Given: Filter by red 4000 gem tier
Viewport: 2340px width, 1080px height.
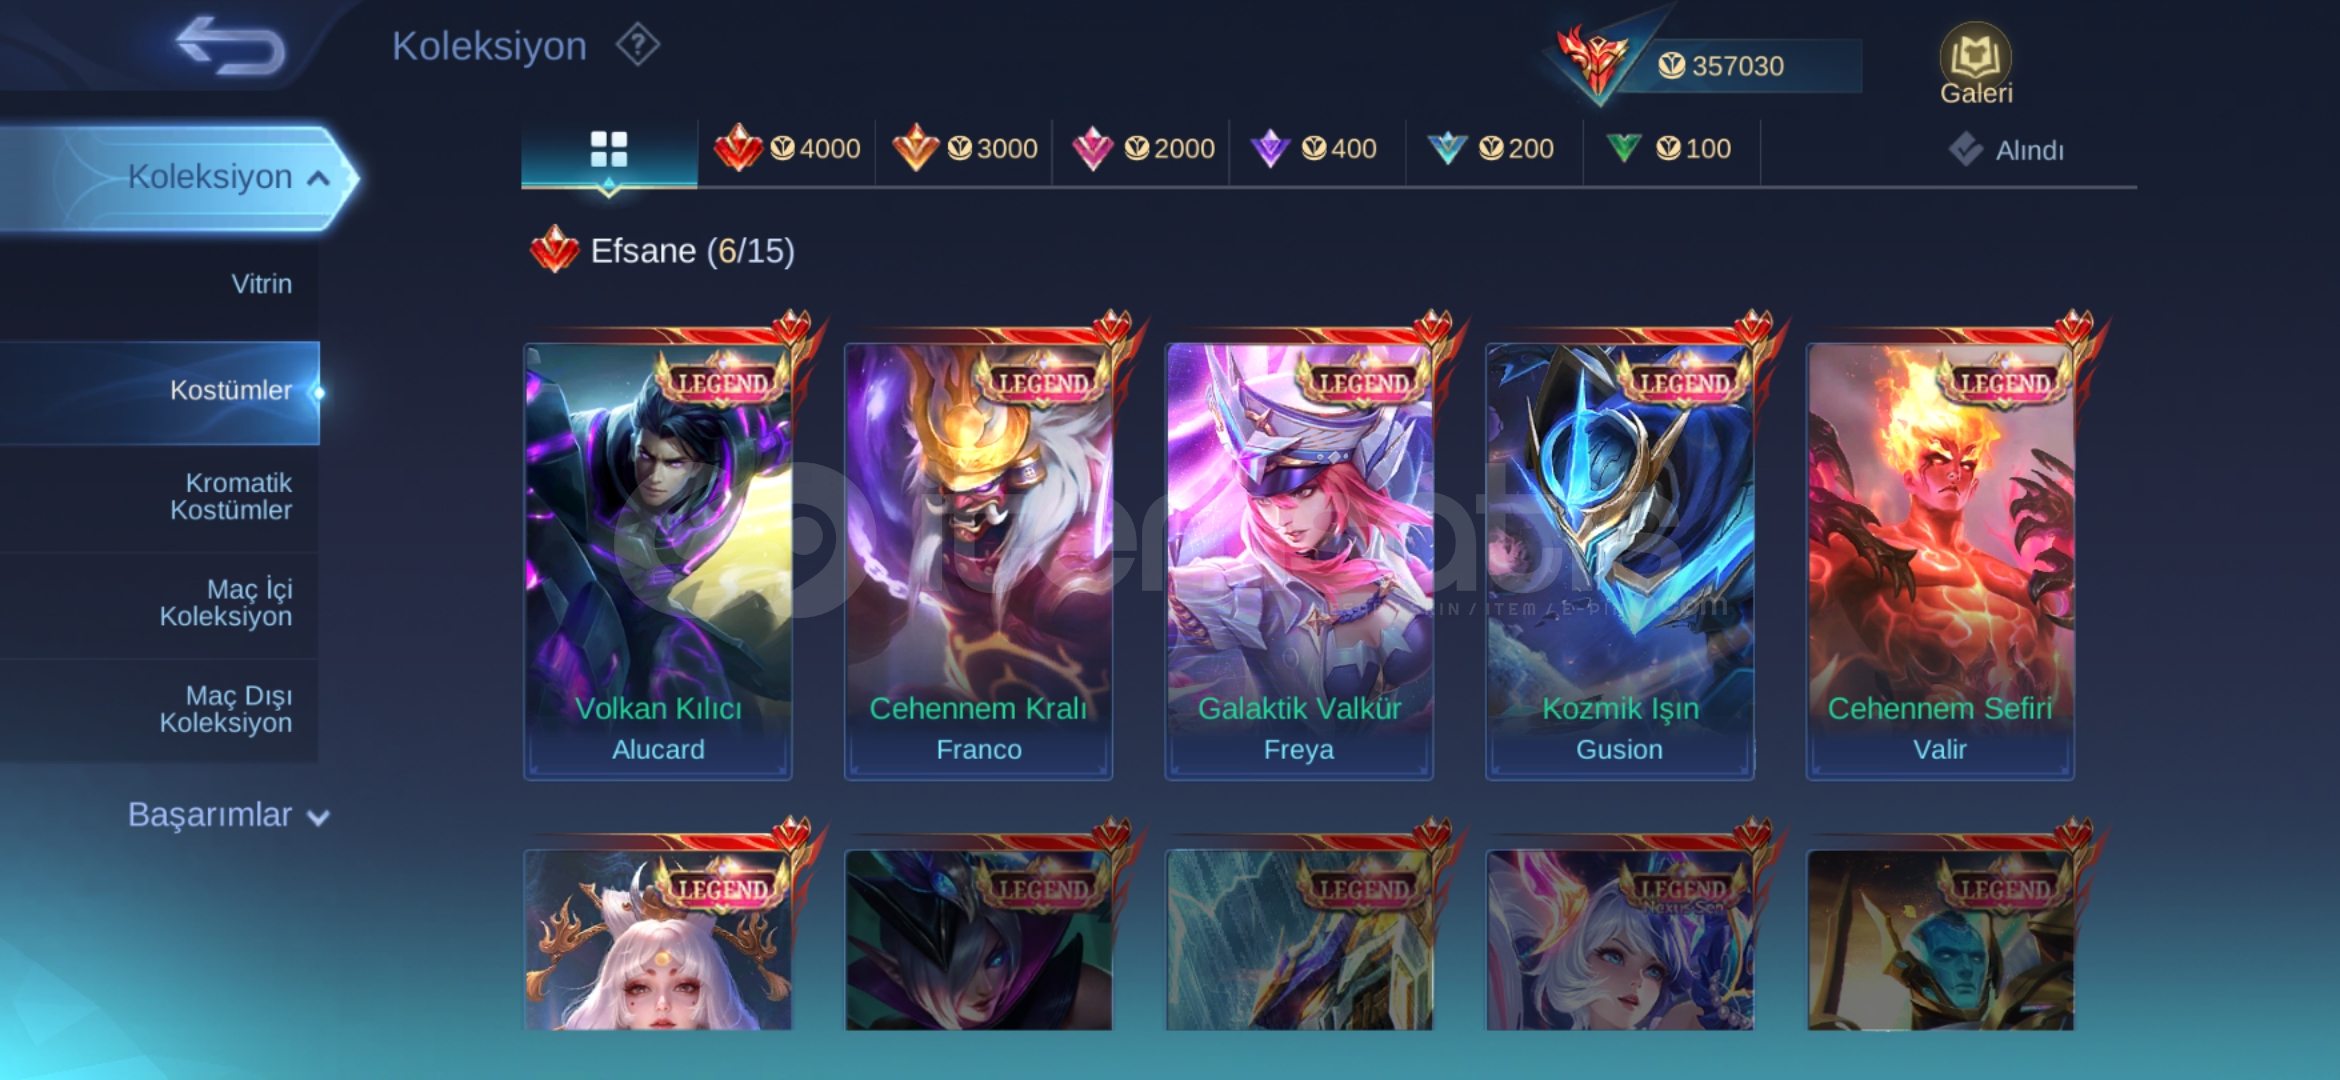Looking at the screenshot, I should (787, 149).
